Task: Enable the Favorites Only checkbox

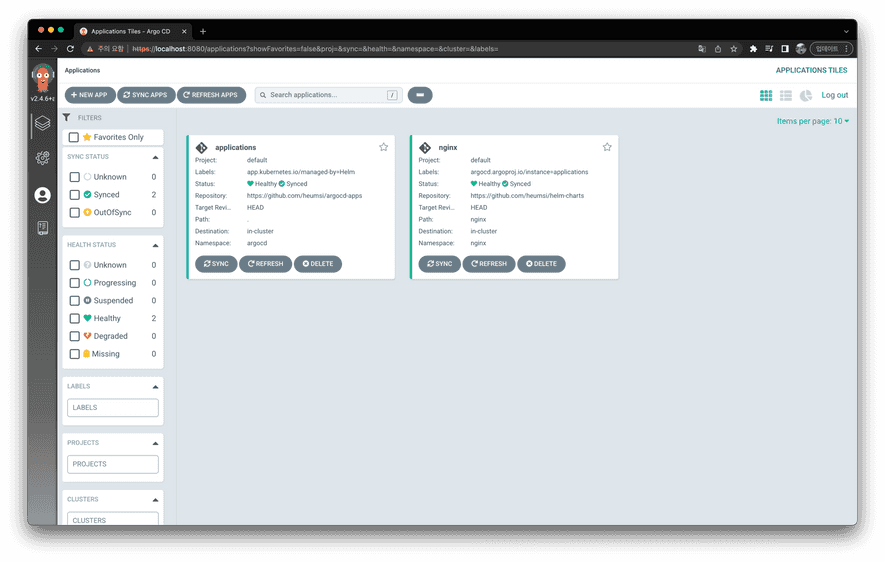Action: (x=74, y=137)
